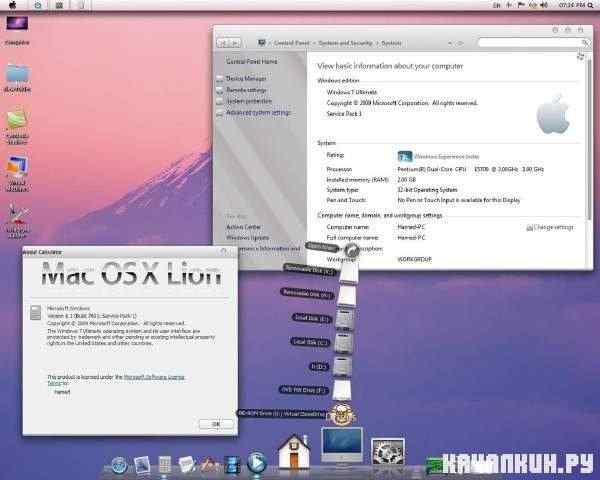The width and height of the screenshot is (600, 480).
Task: Click the System window vertical scrollbar
Action: (x=589, y=138)
